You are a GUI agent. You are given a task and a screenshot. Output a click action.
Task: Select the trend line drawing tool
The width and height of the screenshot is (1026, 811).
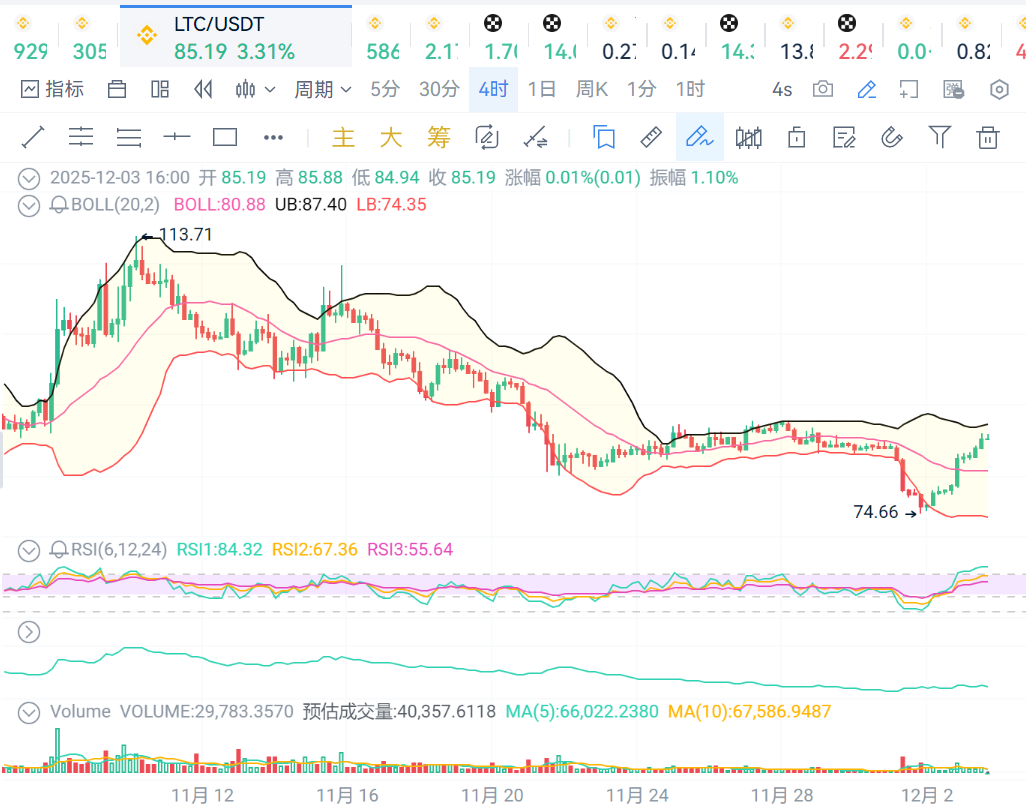[x=33, y=137]
